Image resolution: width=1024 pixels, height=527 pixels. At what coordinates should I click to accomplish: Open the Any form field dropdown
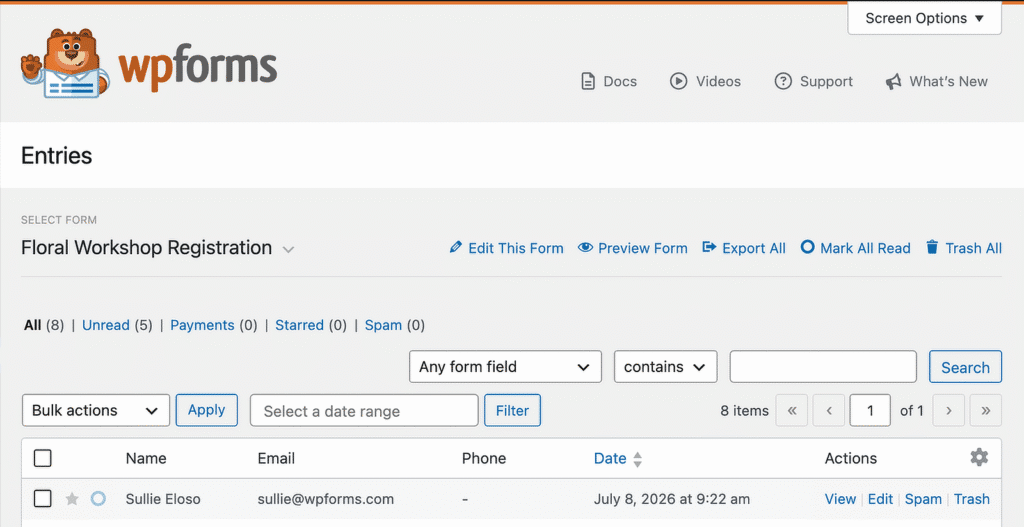point(505,366)
